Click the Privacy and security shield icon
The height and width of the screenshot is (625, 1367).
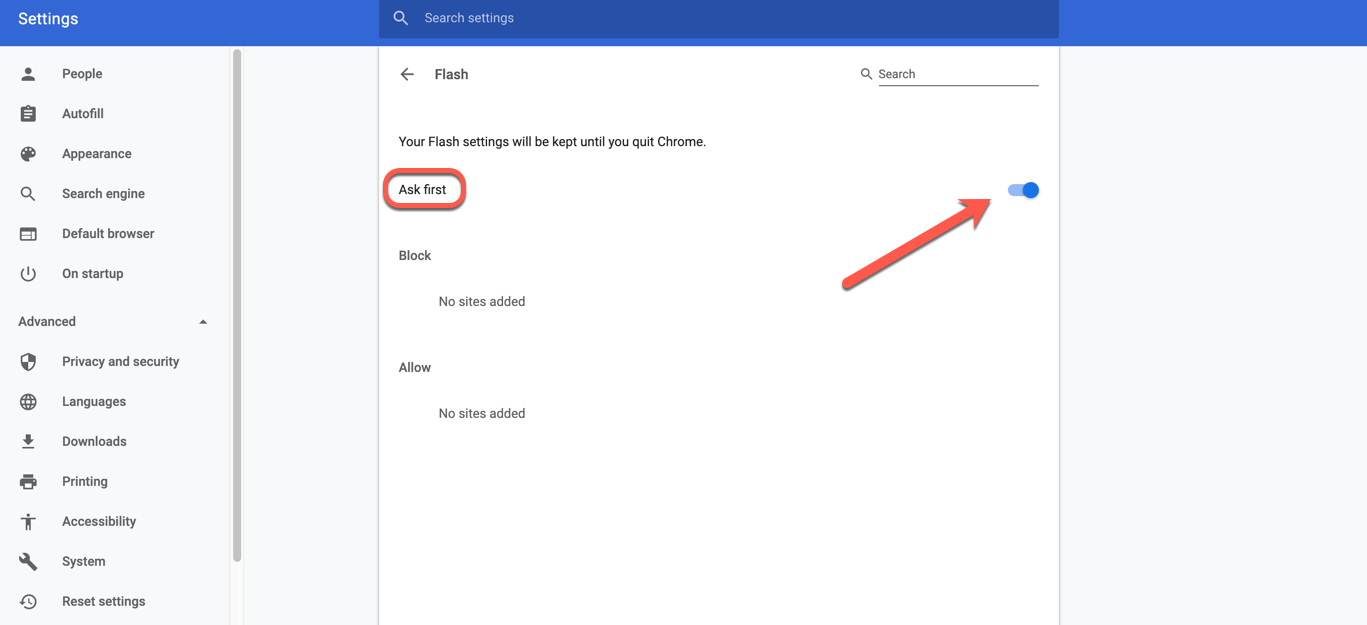(28, 362)
